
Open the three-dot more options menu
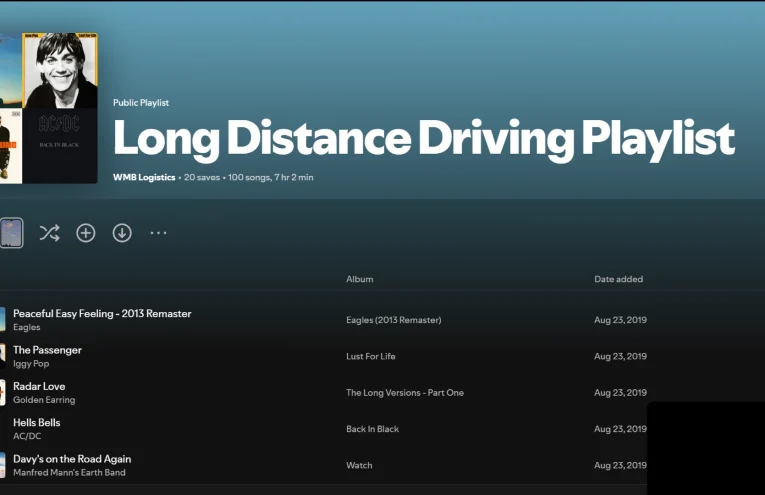tap(158, 233)
